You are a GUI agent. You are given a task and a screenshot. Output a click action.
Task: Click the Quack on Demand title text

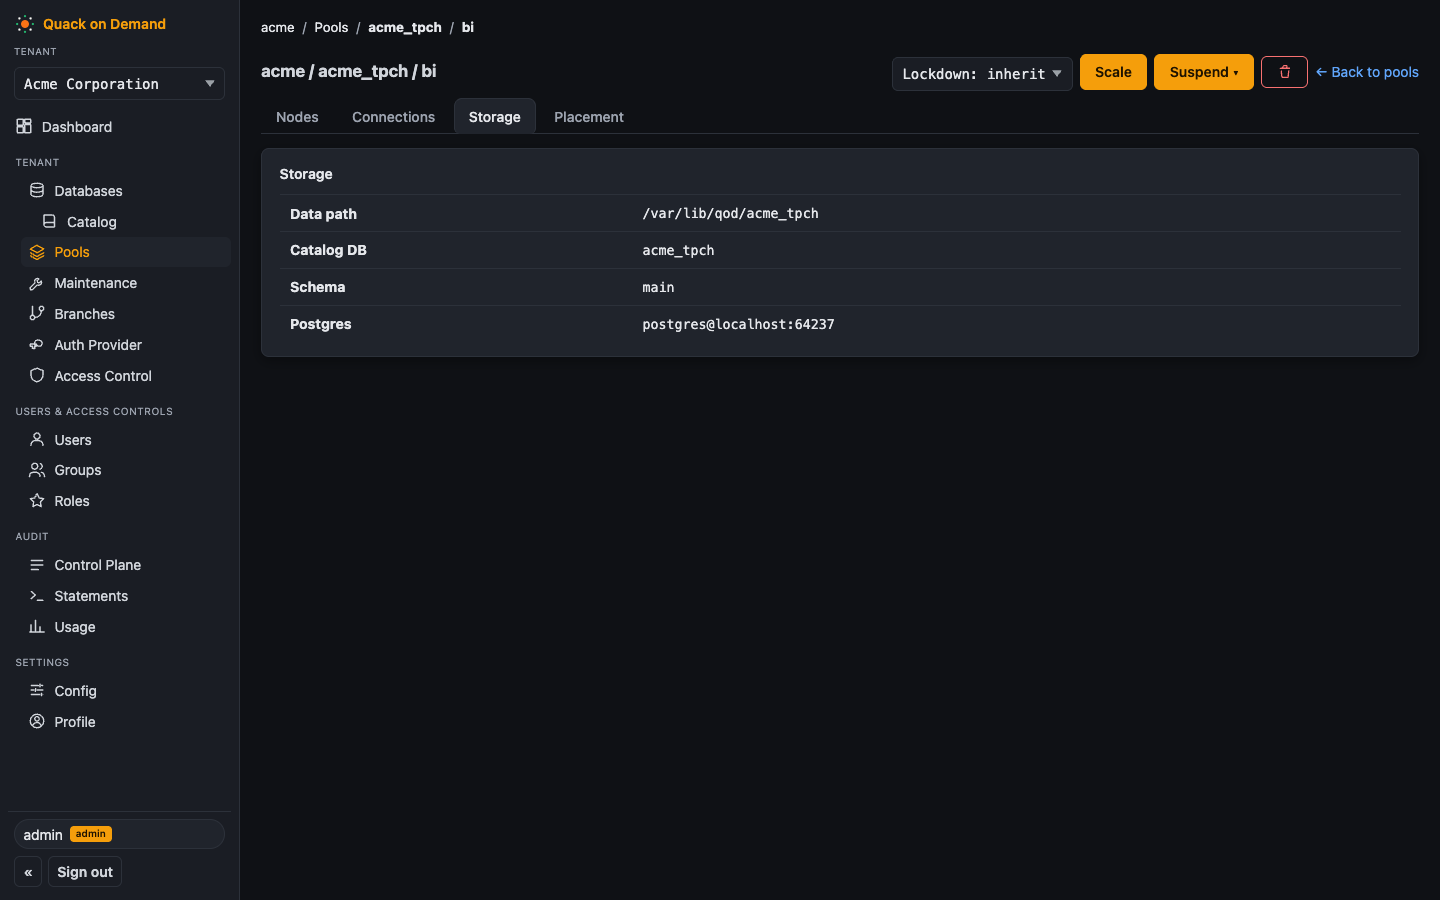pyautogui.click(x=104, y=24)
